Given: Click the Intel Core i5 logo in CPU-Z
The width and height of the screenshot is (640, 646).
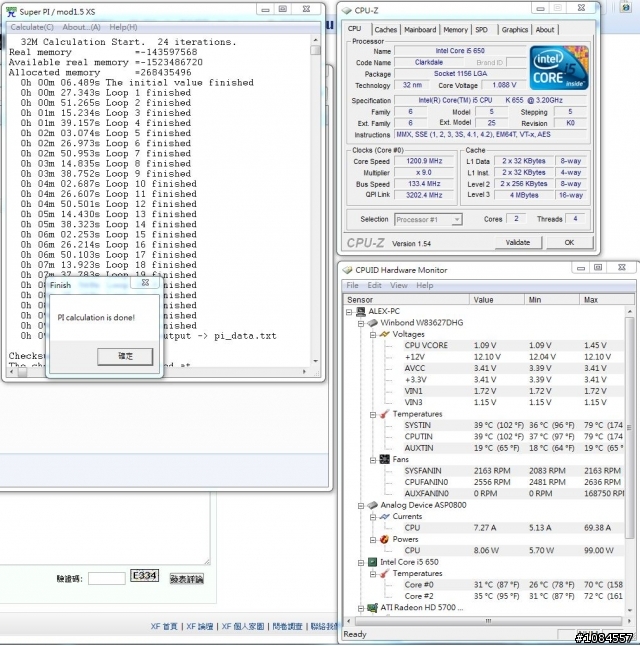Looking at the screenshot, I should (559, 68).
